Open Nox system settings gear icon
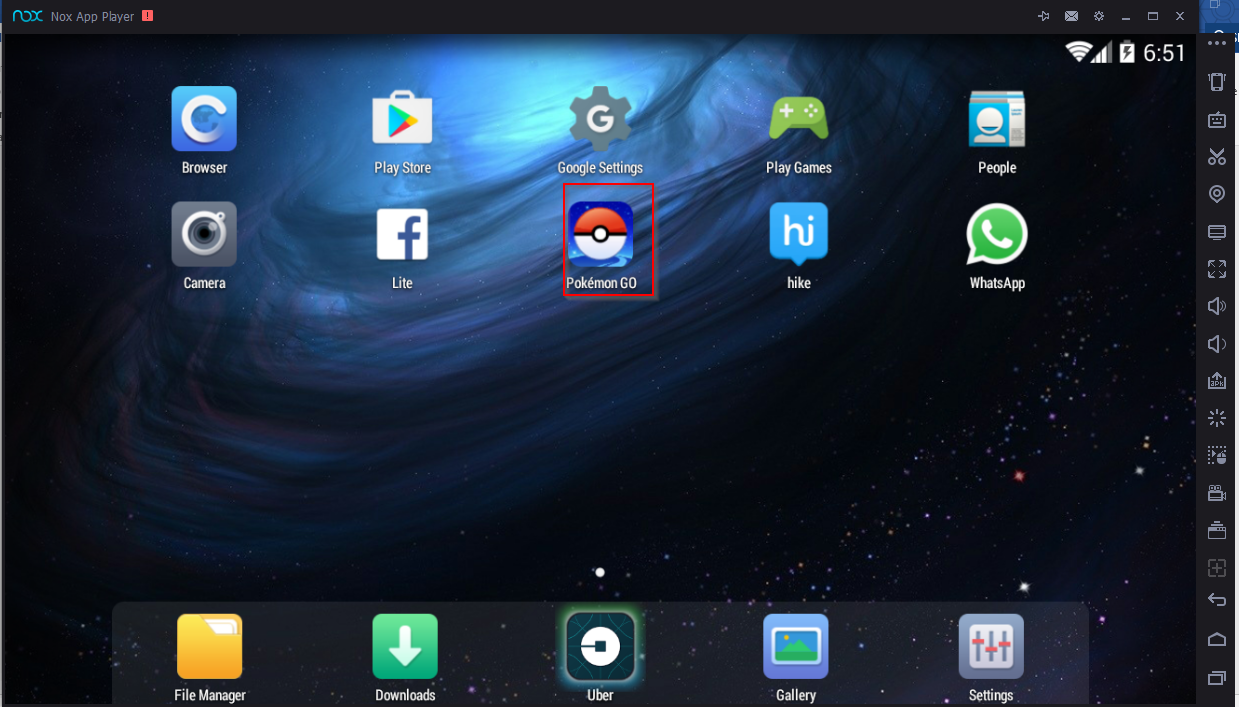The width and height of the screenshot is (1239, 707). (x=1099, y=16)
